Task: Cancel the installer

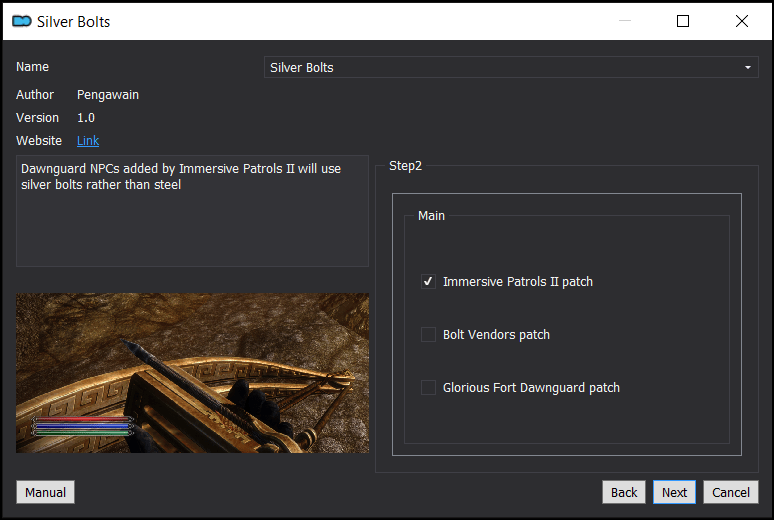Action: (x=731, y=492)
